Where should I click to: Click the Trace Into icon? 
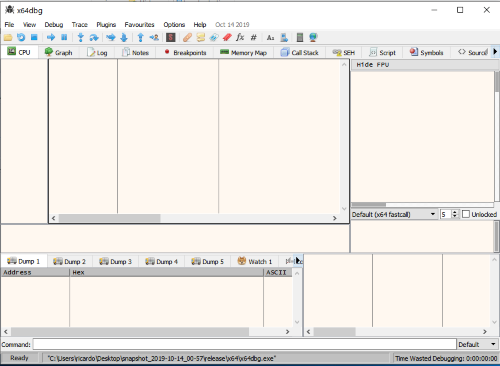click(111, 37)
